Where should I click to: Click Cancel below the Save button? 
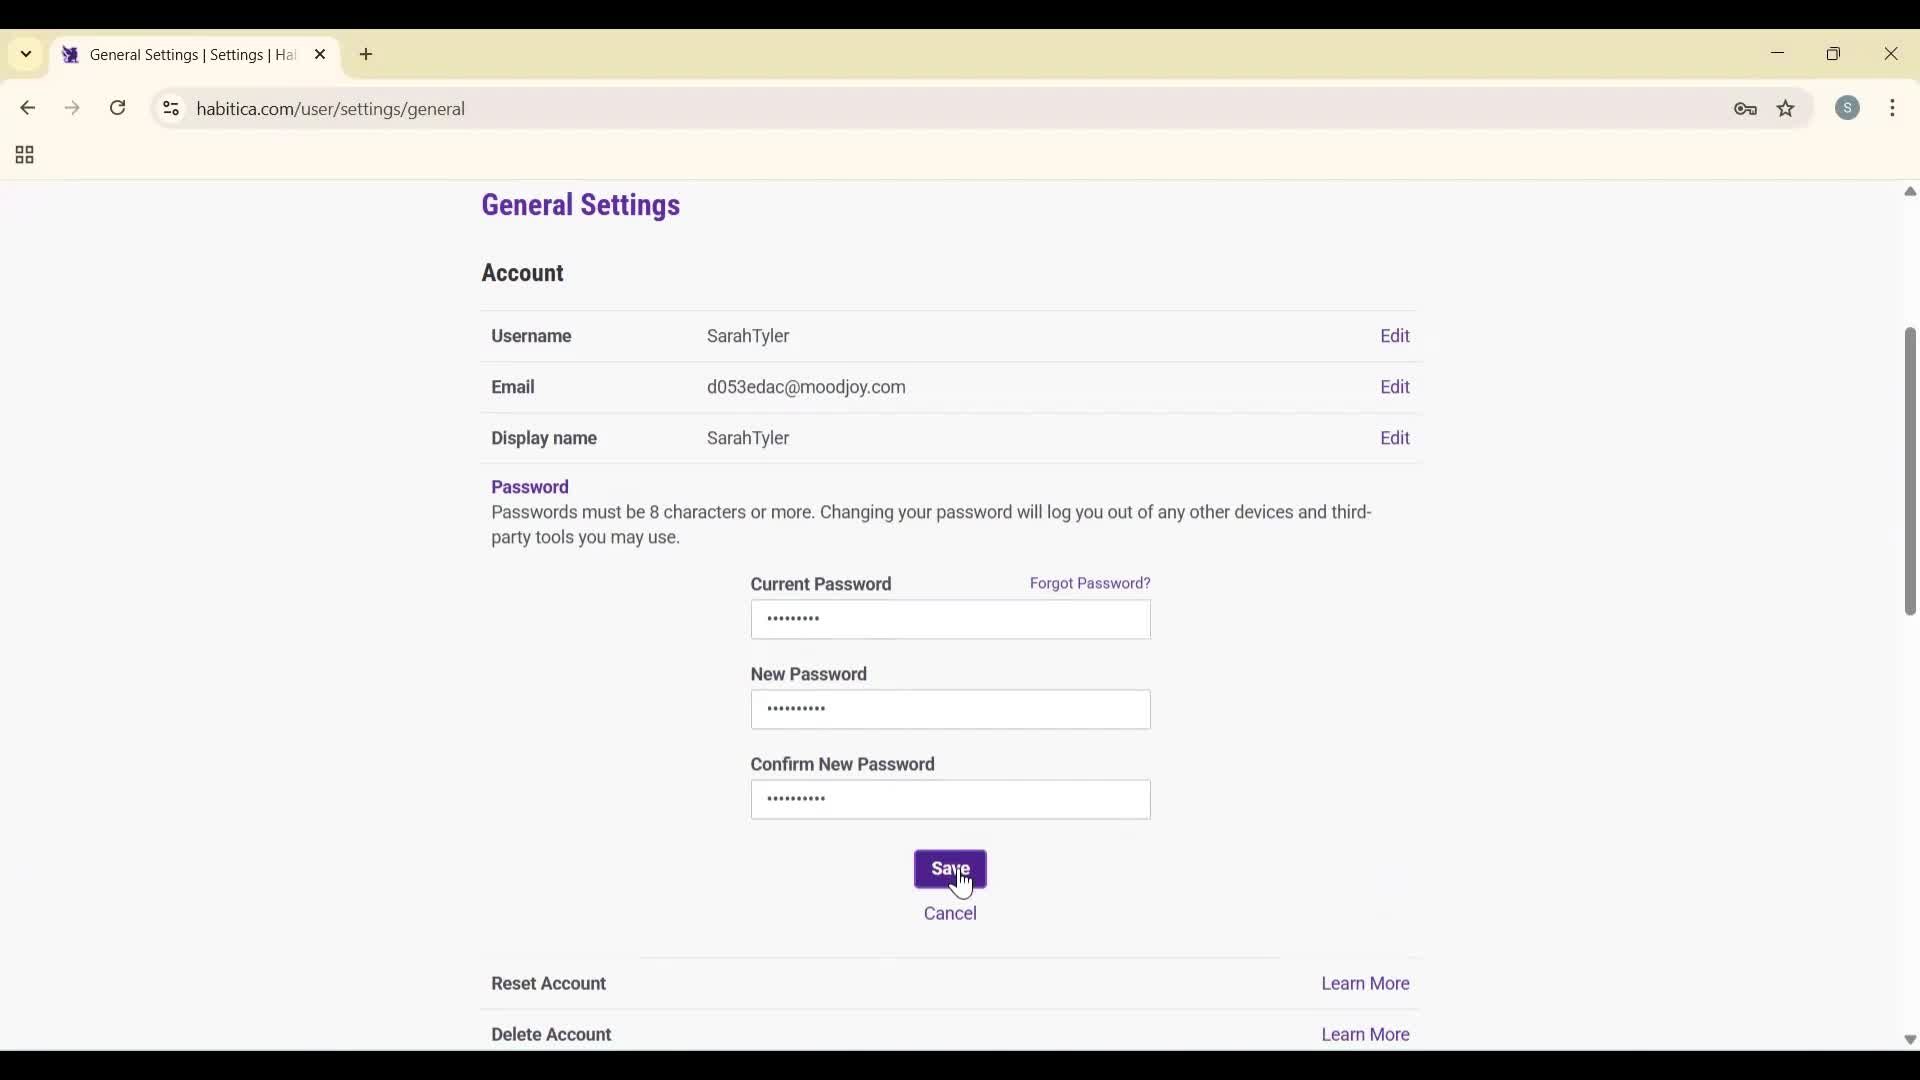(x=950, y=913)
